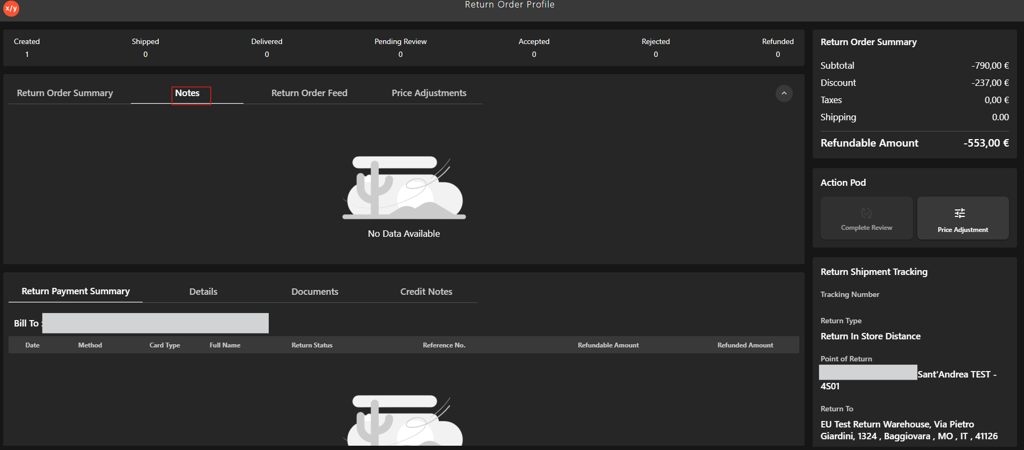Open the Price Adjustments tab
This screenshot has width=1024, height=450.
[429, 93]
